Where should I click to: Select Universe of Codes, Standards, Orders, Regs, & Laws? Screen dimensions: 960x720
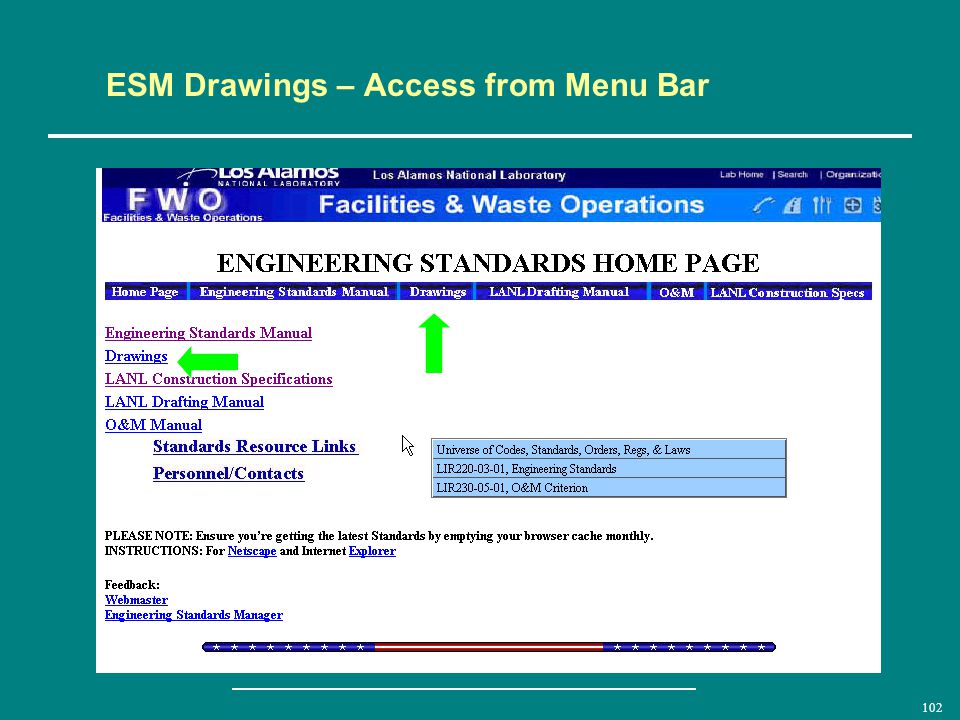(609, 450)
